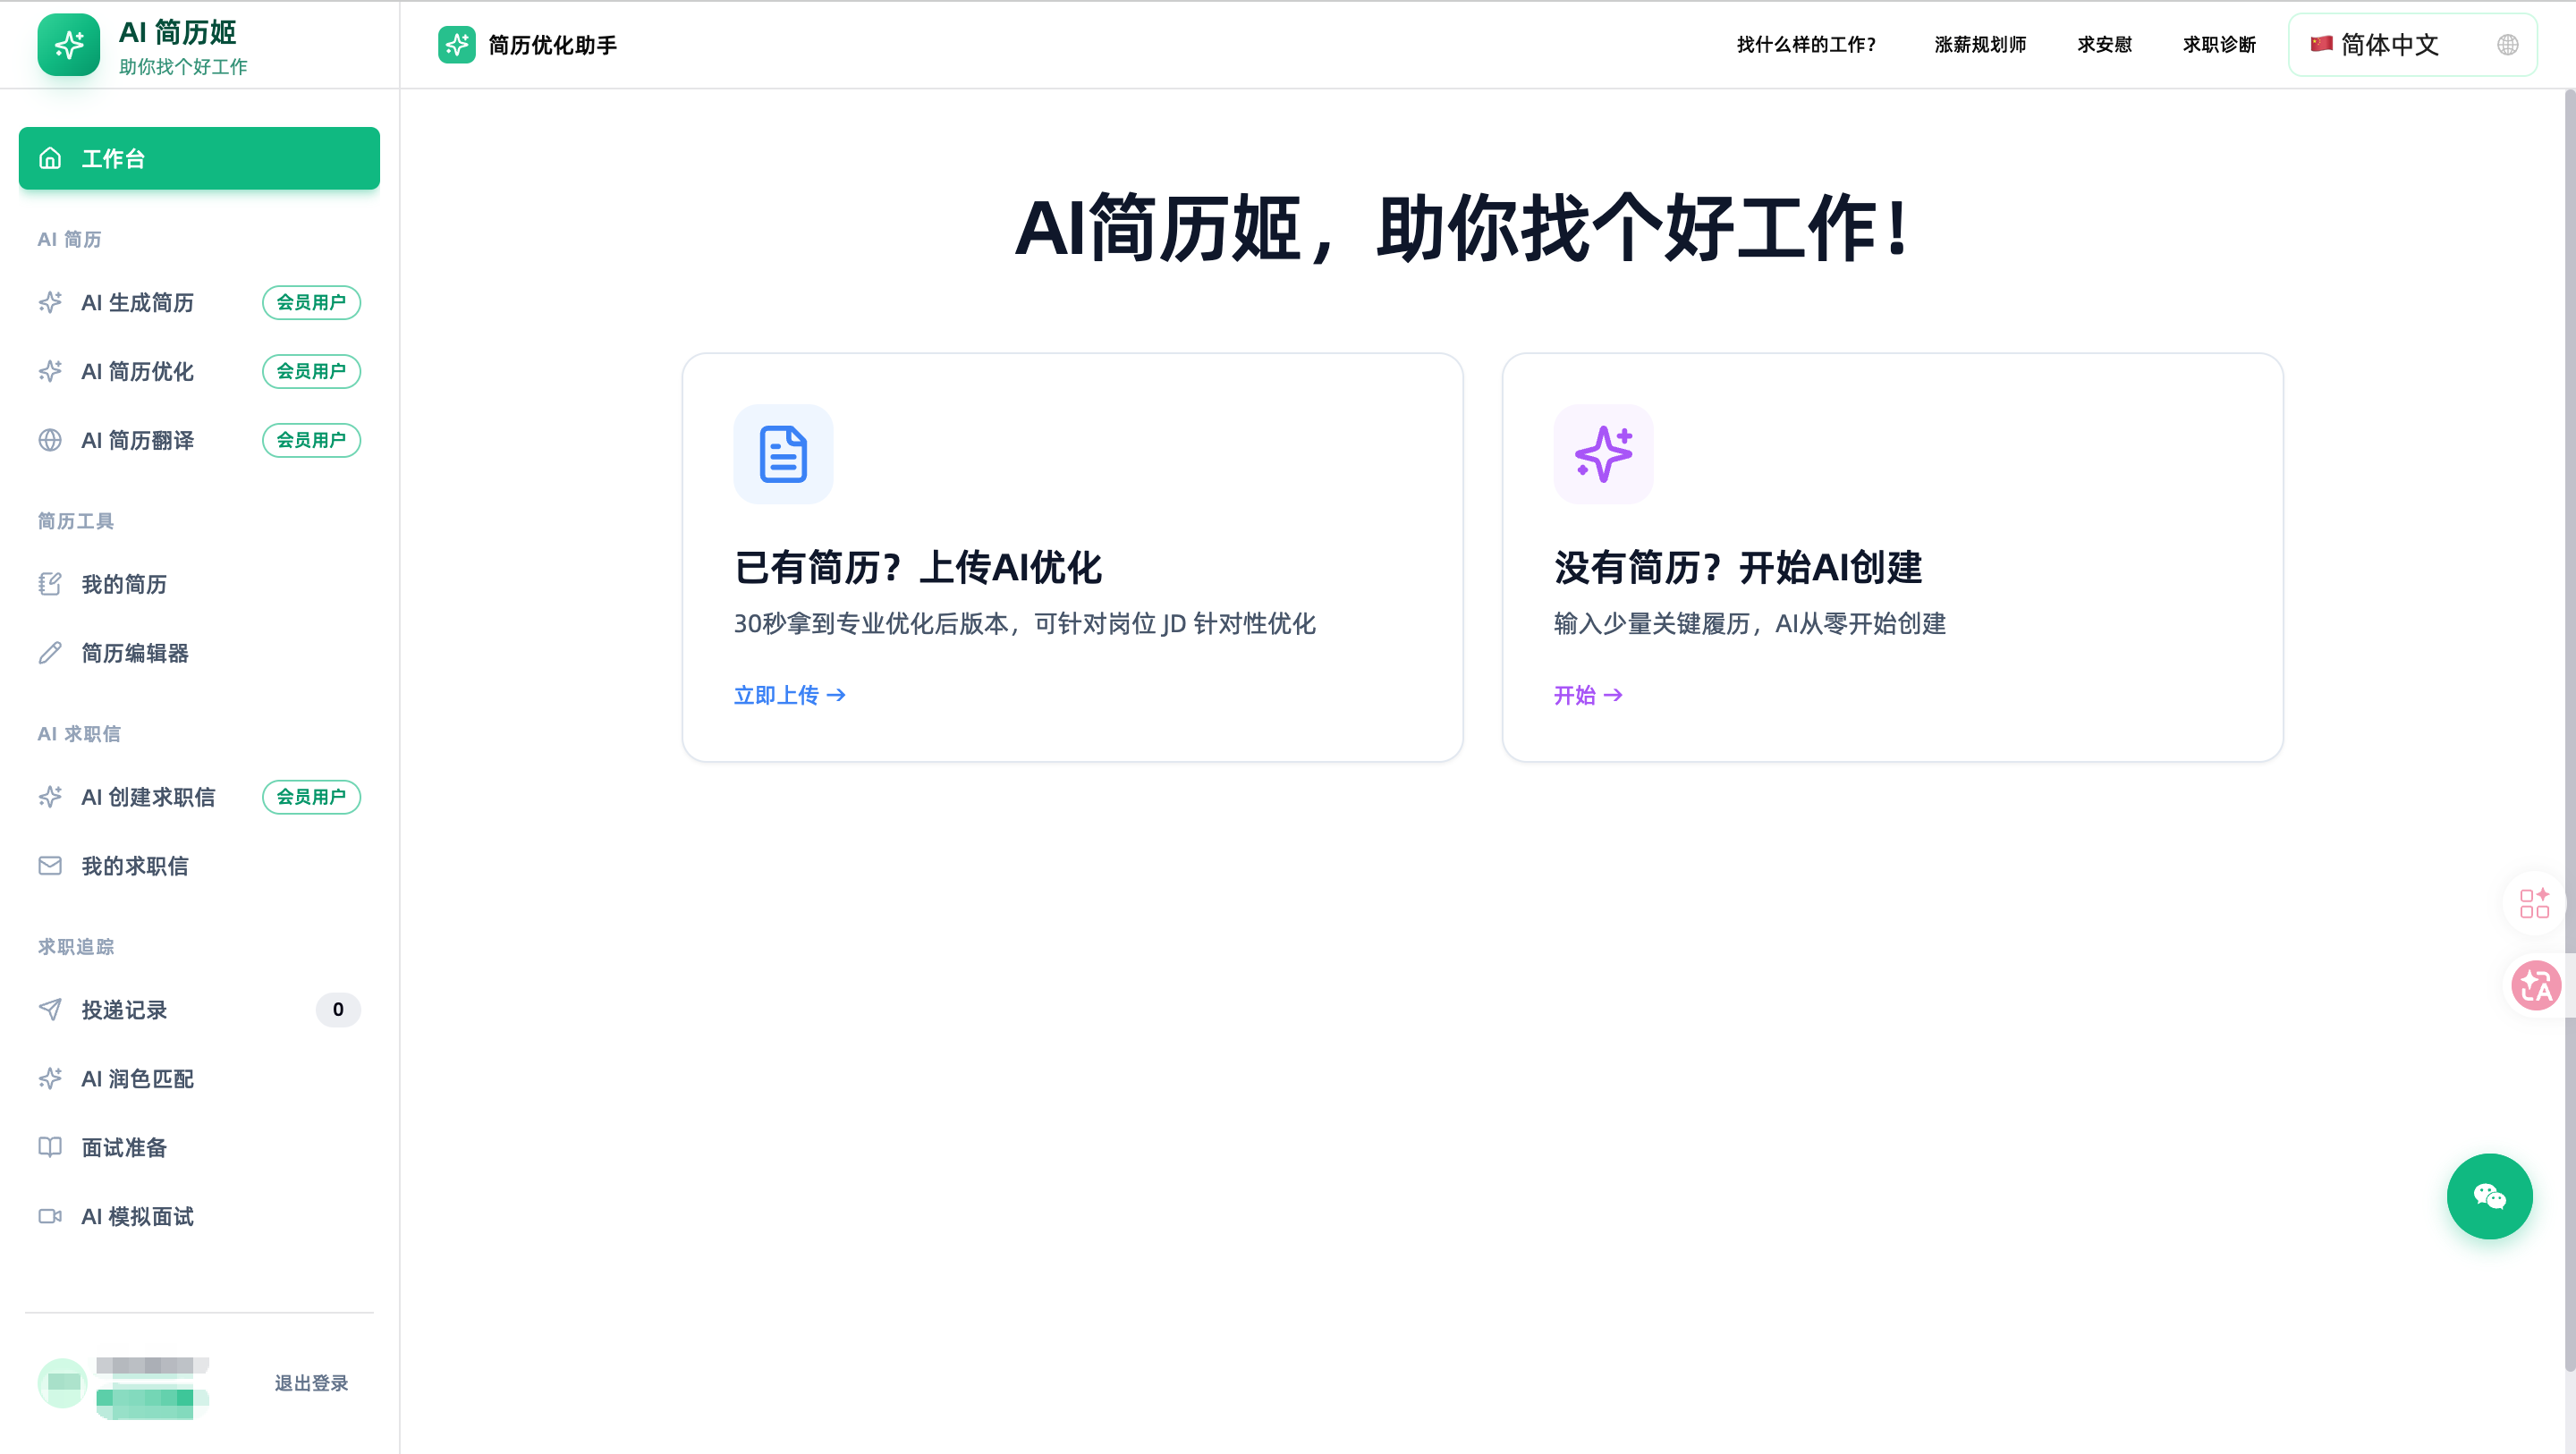Click the globe icon inside the language selector
Image resolution: width=2576 pixels, height=1454 pixels.
pos(2506,45)
